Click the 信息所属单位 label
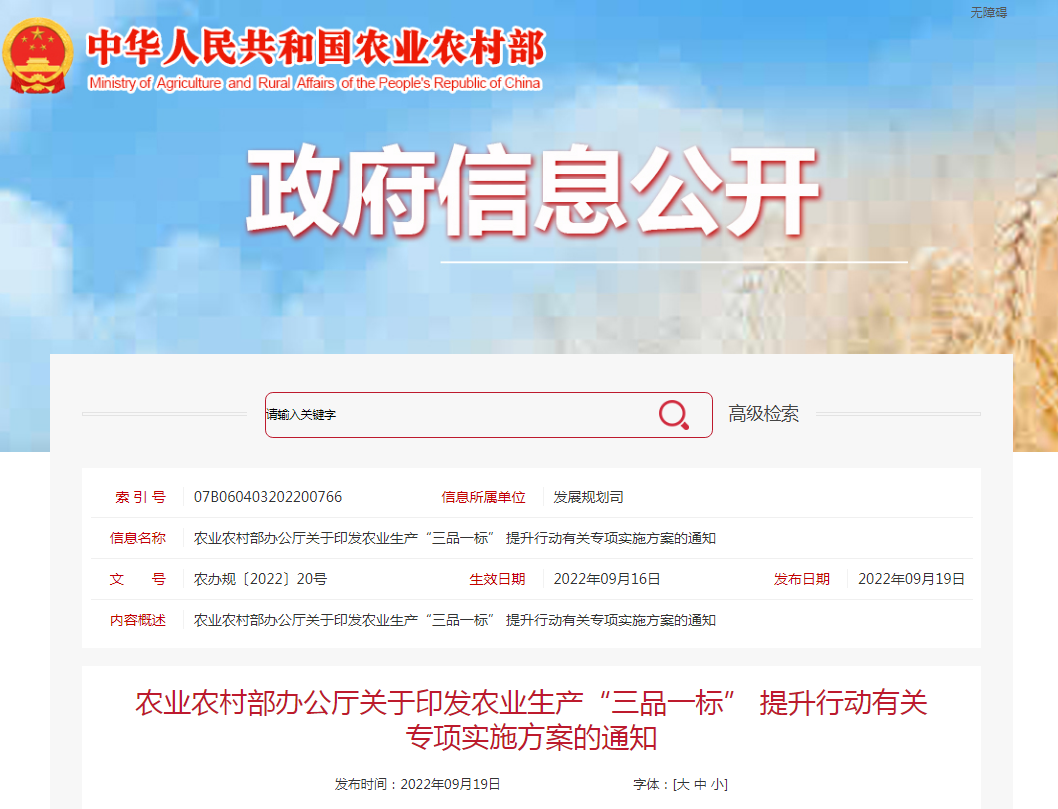Viewport: 1058px width, 809px height. [483, 497]
